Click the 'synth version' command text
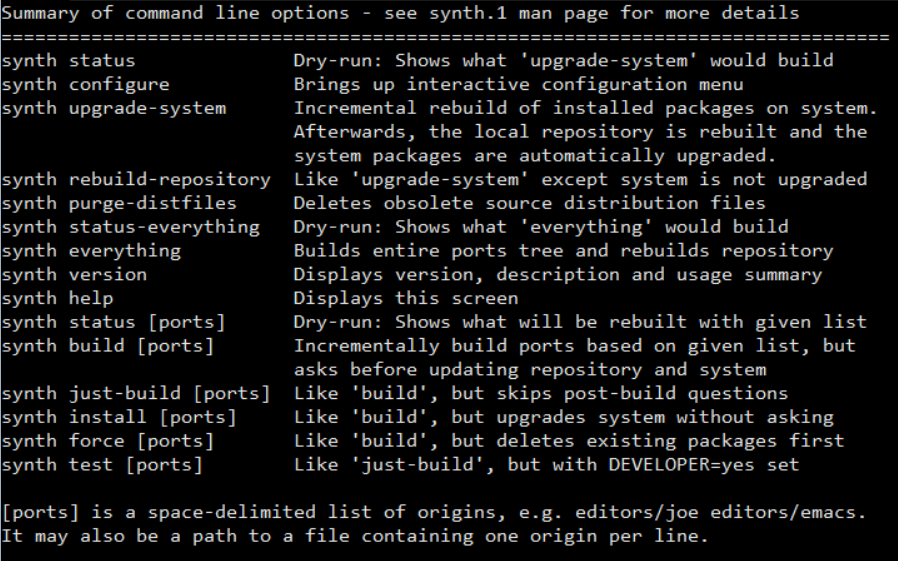 [x=74, y=274]
